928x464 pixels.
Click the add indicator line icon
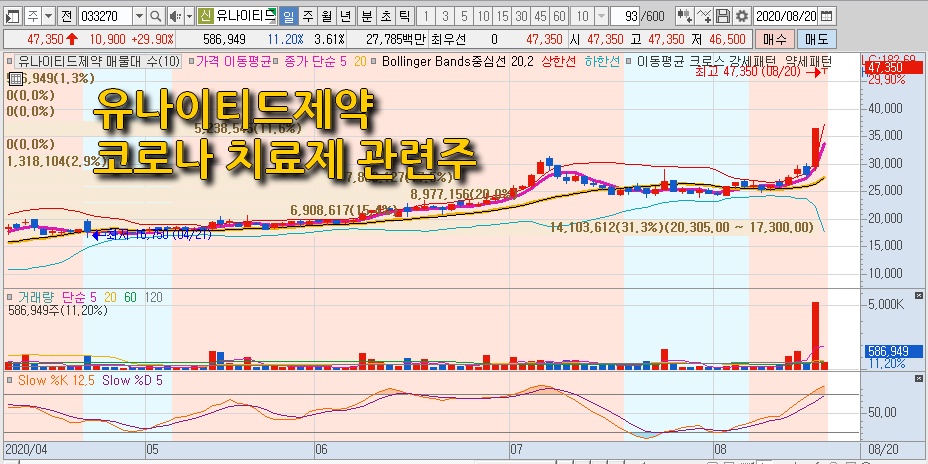(x=704, y=16)
